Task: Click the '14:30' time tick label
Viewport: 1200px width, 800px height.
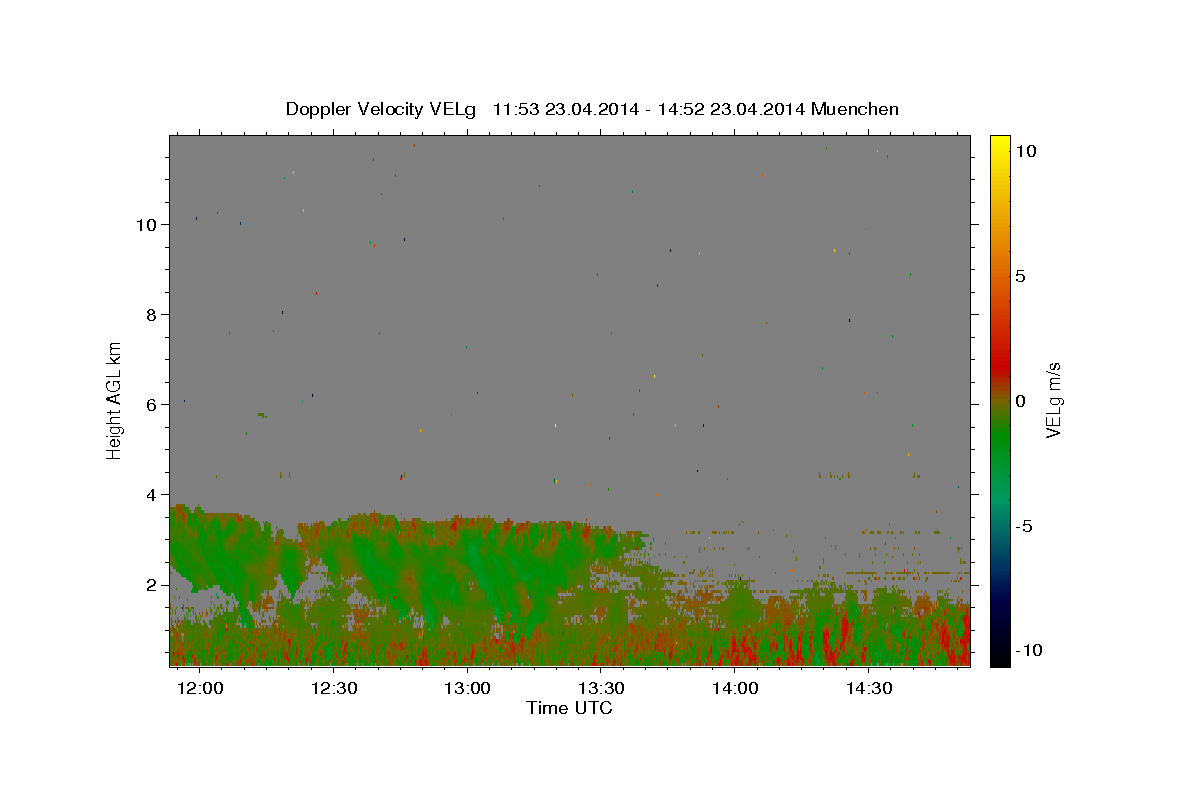Action: coord(870,689)
